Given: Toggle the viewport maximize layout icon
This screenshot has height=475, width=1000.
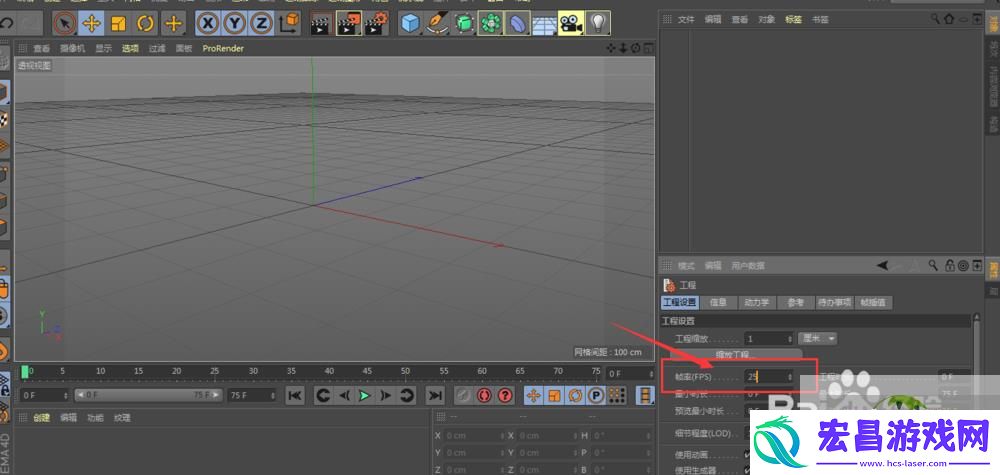Looking at the screenshot, I should [648, 48].
